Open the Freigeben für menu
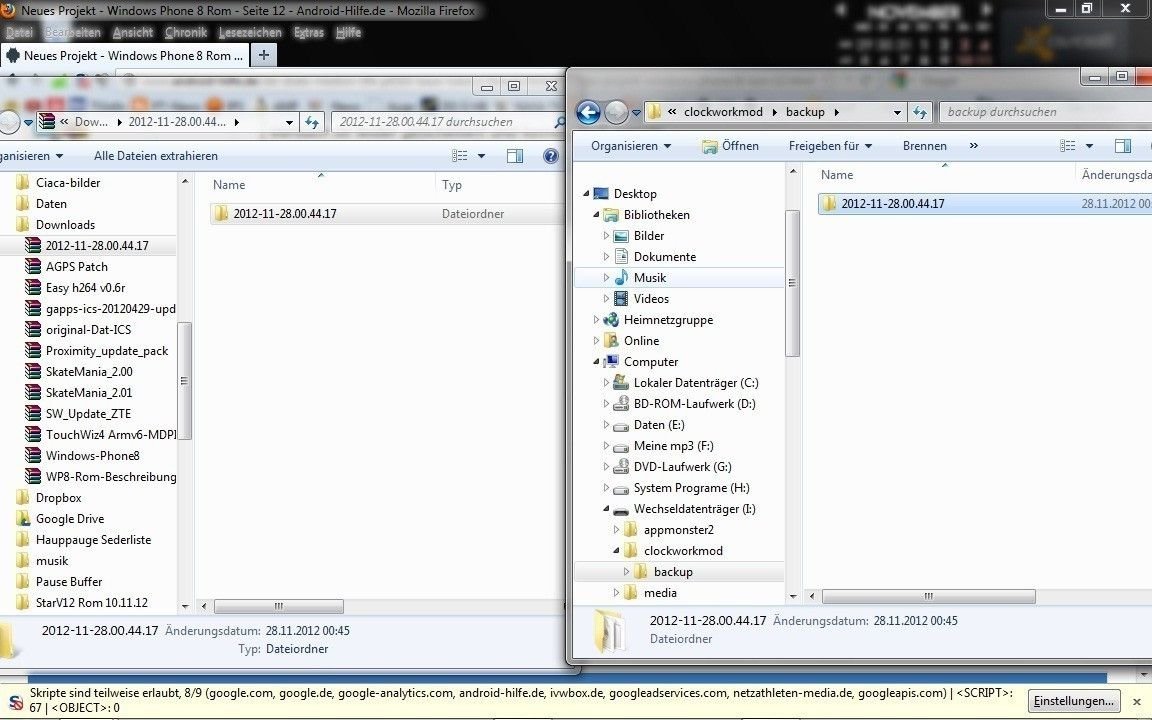 tap(830, 145)
